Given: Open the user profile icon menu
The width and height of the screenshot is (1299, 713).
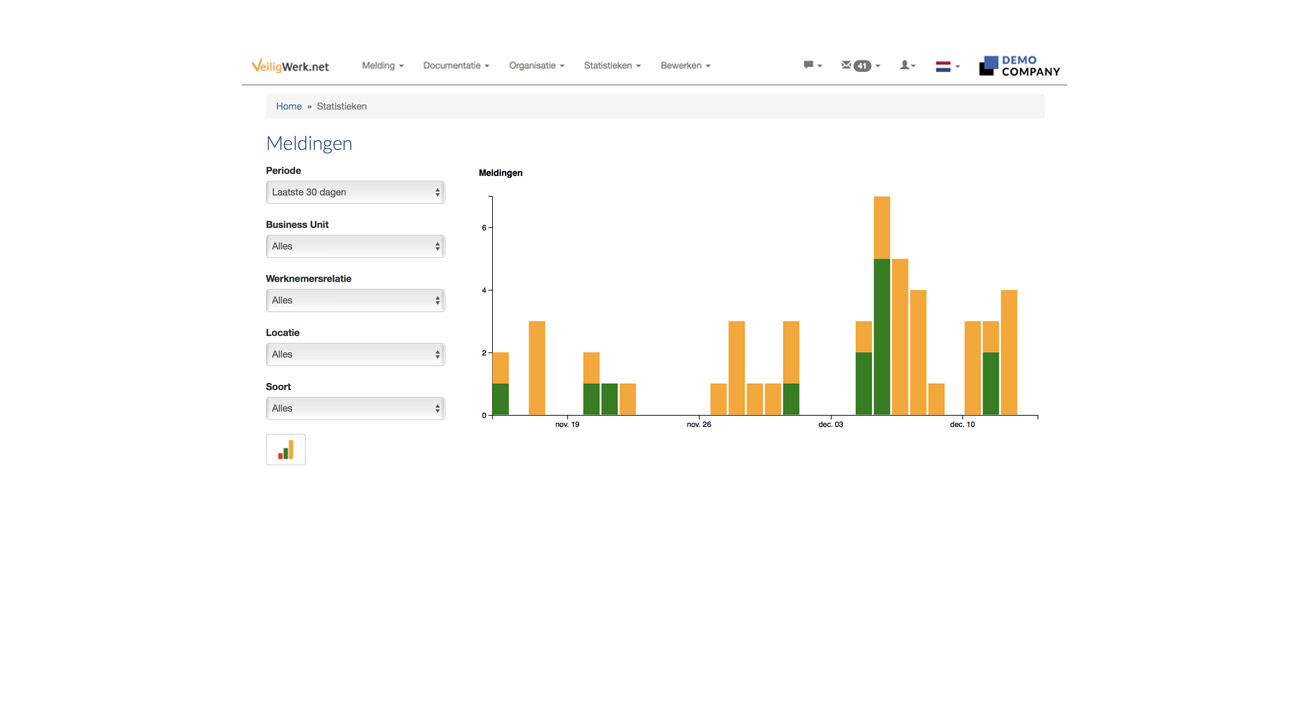Looking at the screenshot, I should click(x=906, y=66).
